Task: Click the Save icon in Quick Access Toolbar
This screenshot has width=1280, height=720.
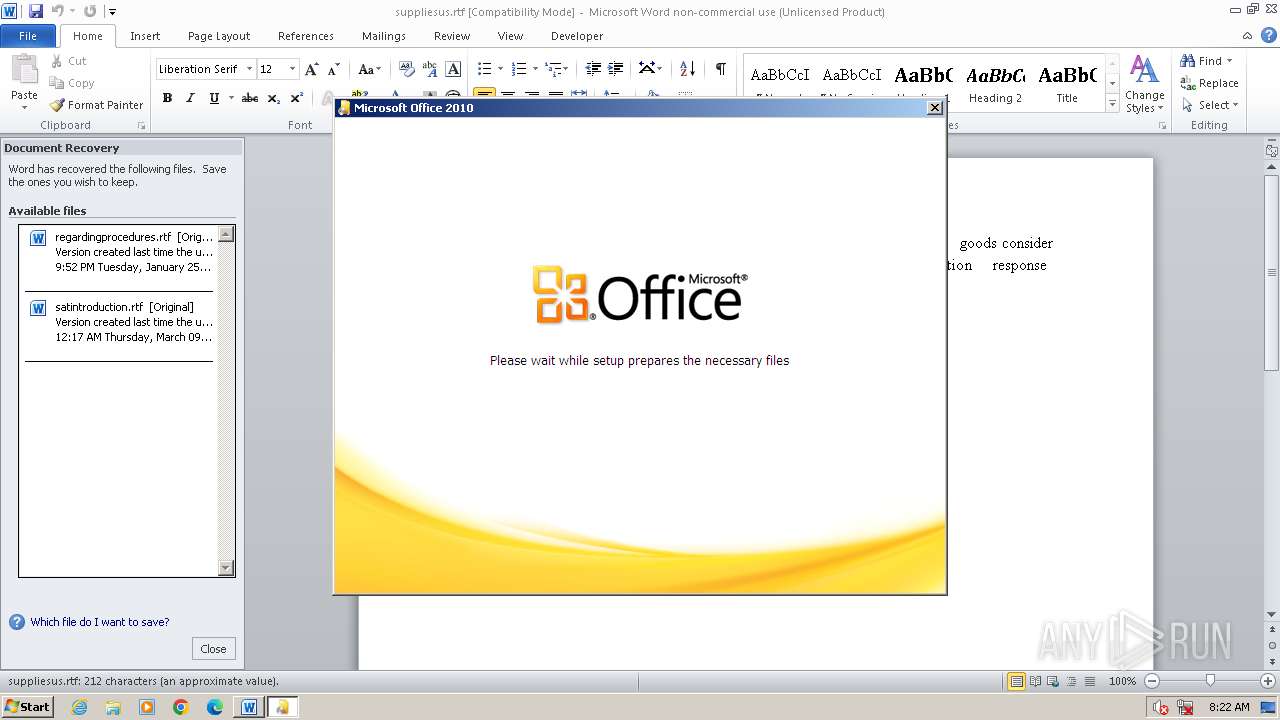Action: point(36,11)
